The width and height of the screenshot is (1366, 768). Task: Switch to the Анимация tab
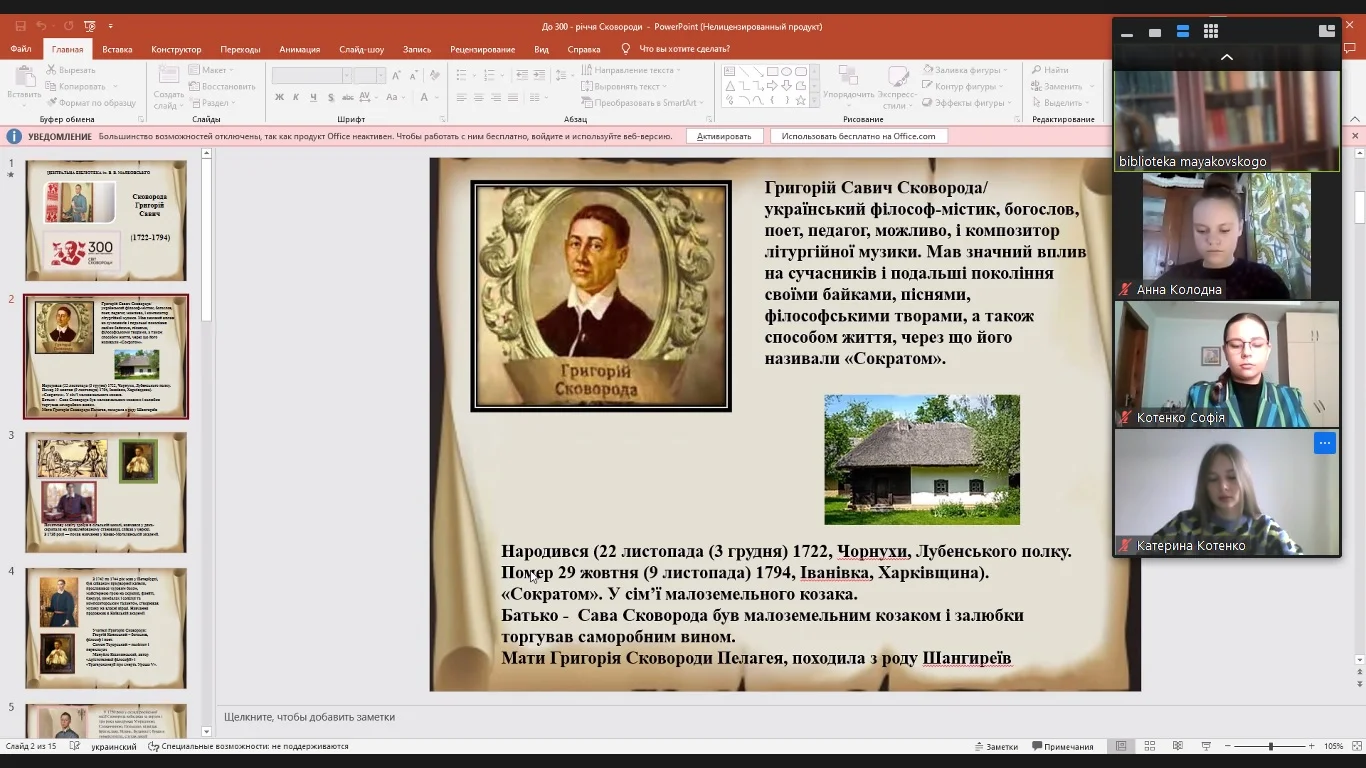300,49
